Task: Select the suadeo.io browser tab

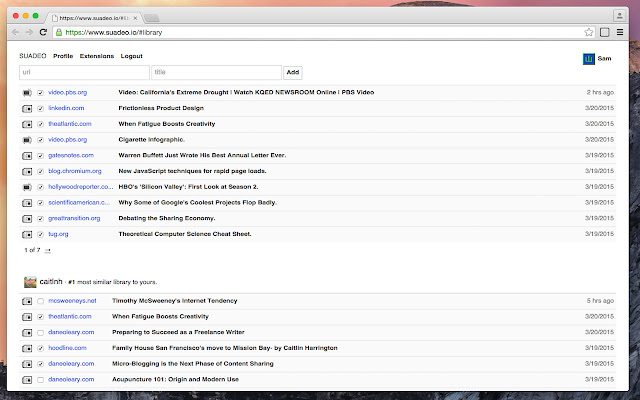Action: [x=95, y=18]
